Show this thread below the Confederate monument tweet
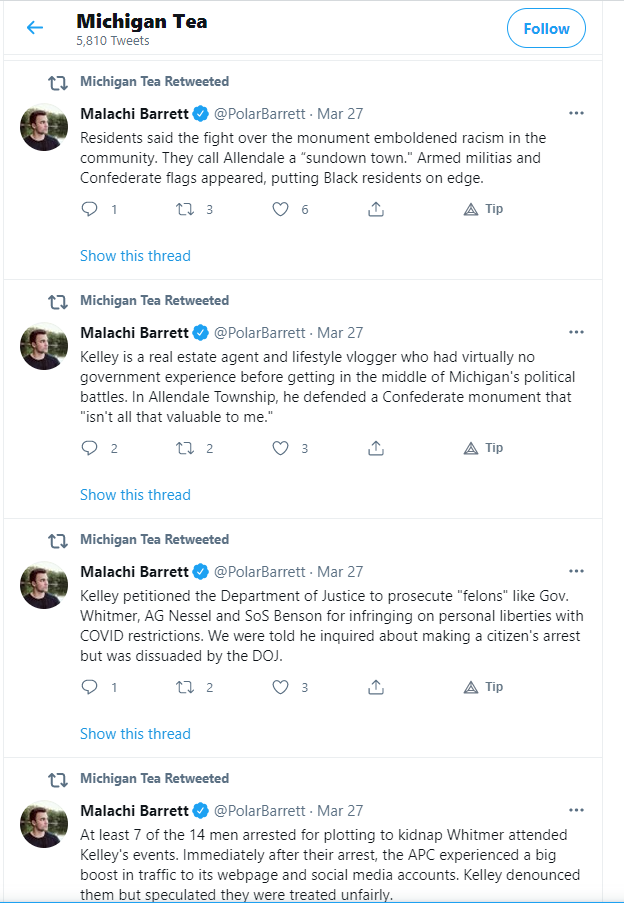Viewport: 624px width, 903px height. point(135,495)
